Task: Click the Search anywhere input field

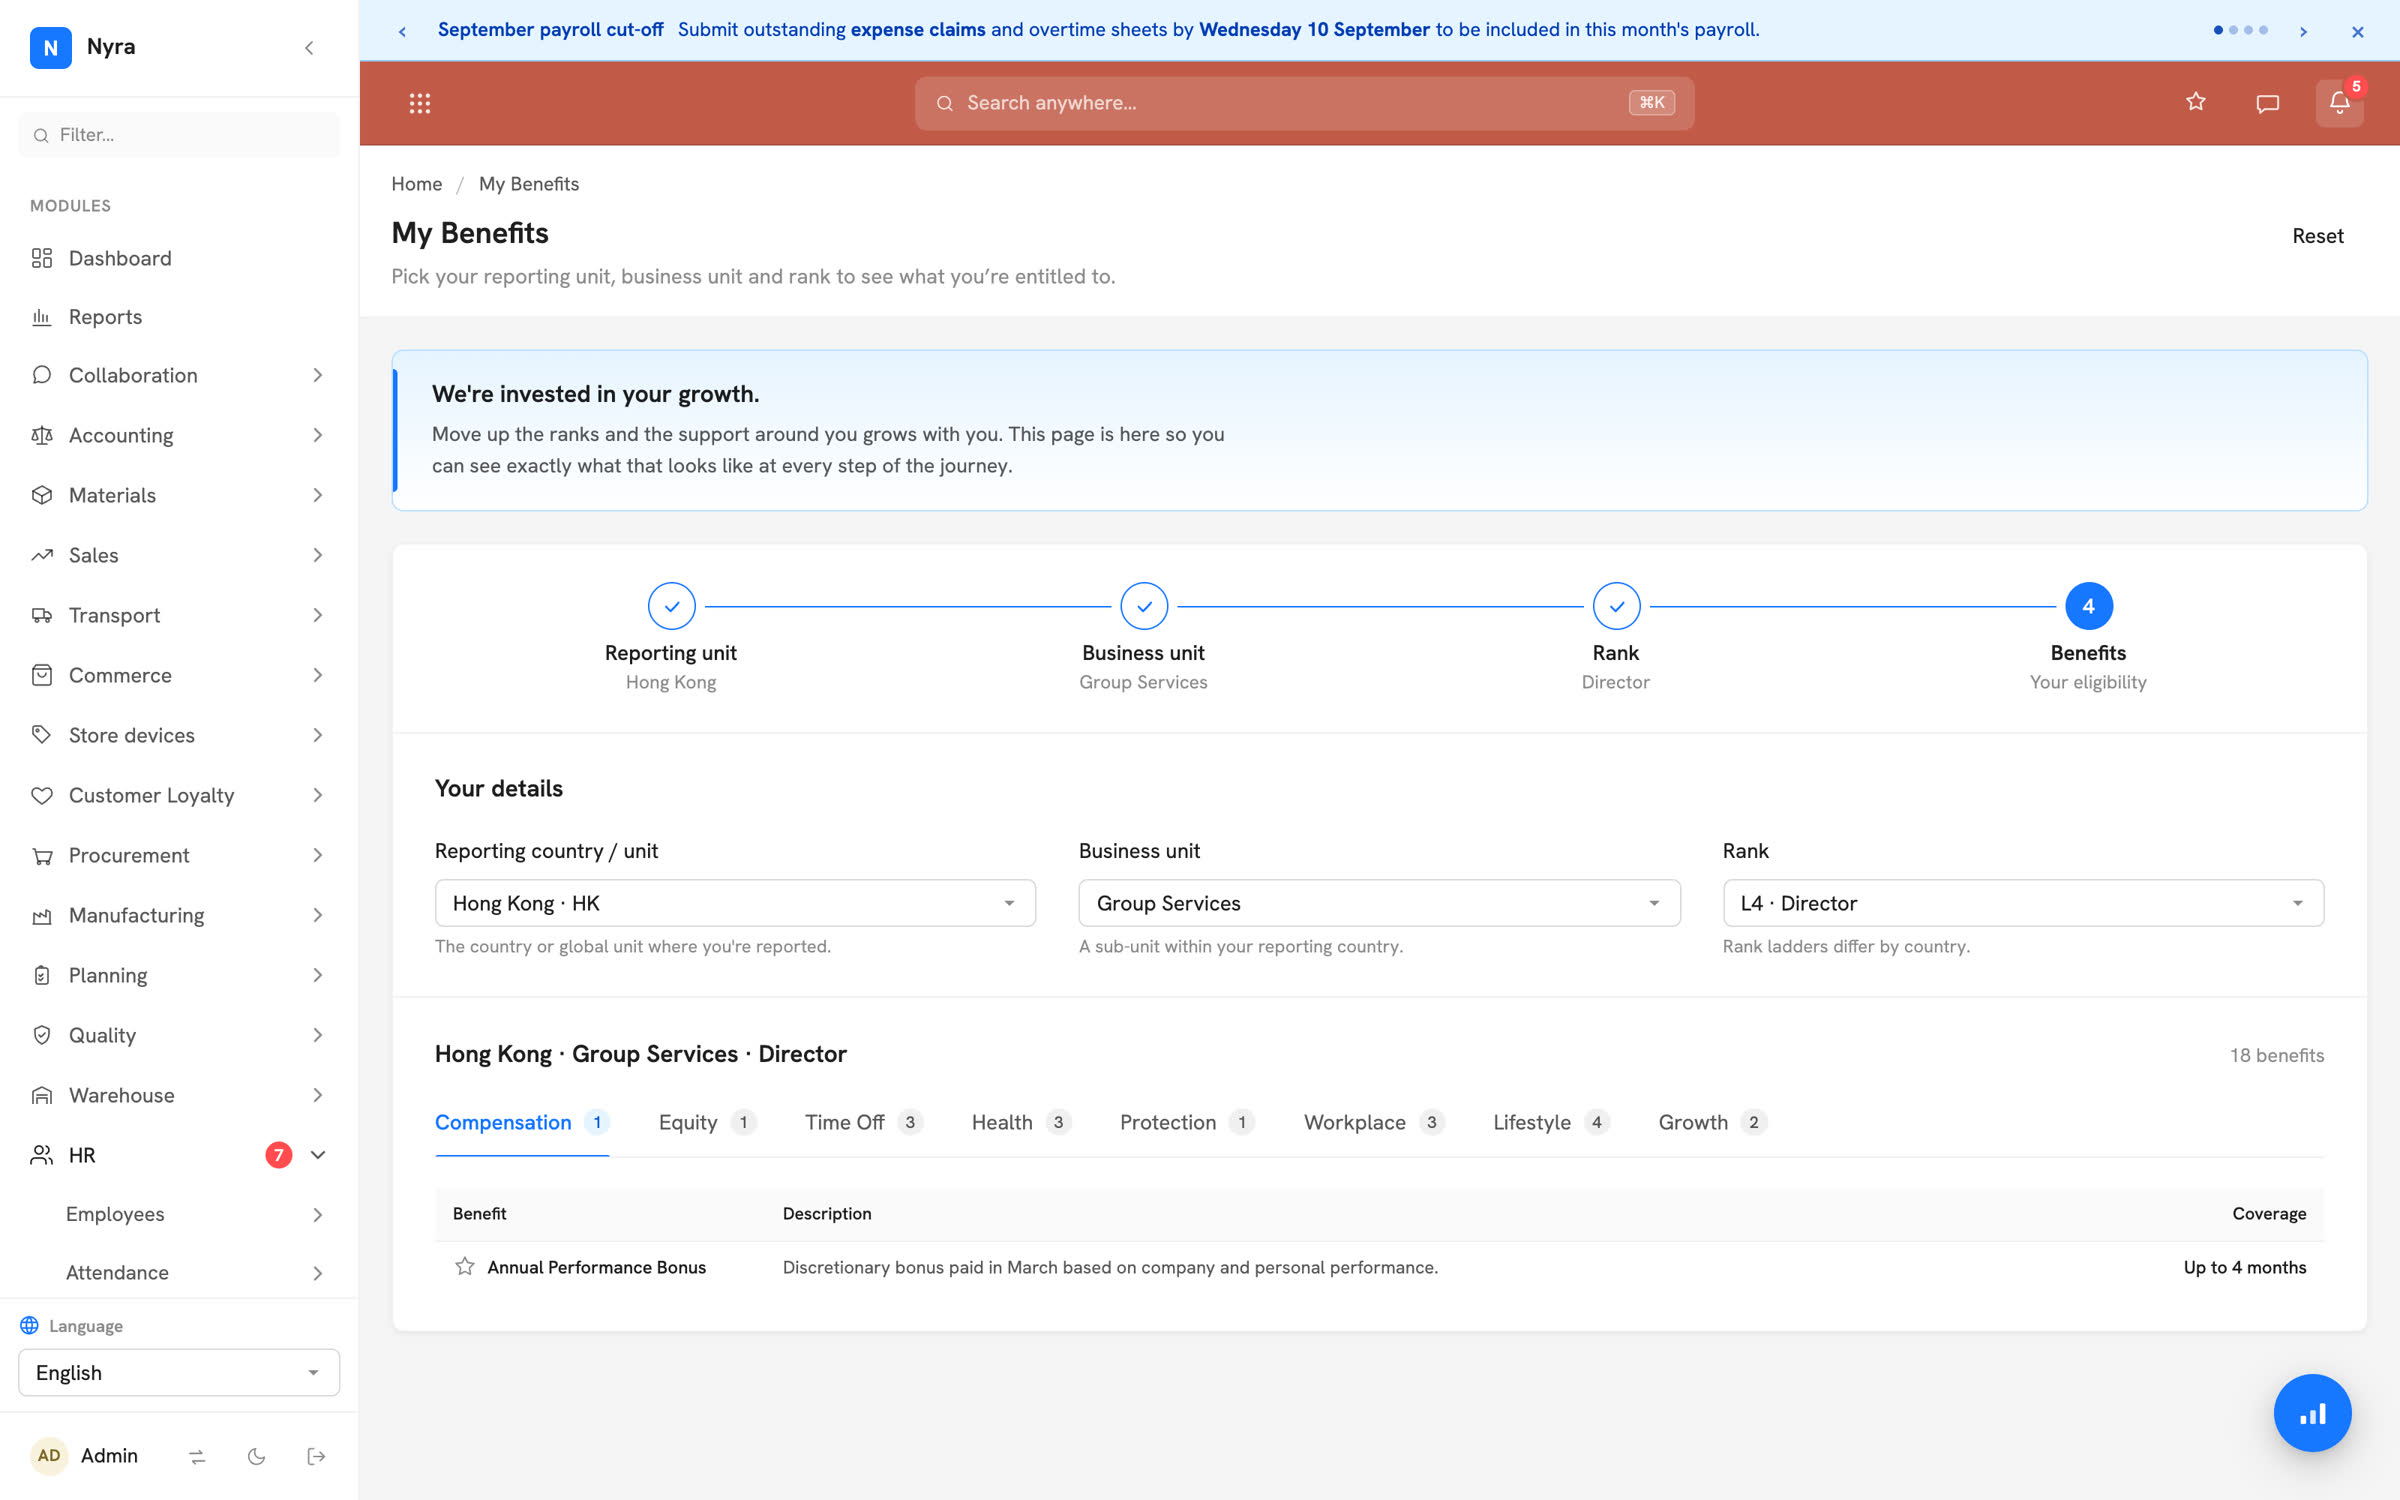Action: click(x=1304, y=103)
